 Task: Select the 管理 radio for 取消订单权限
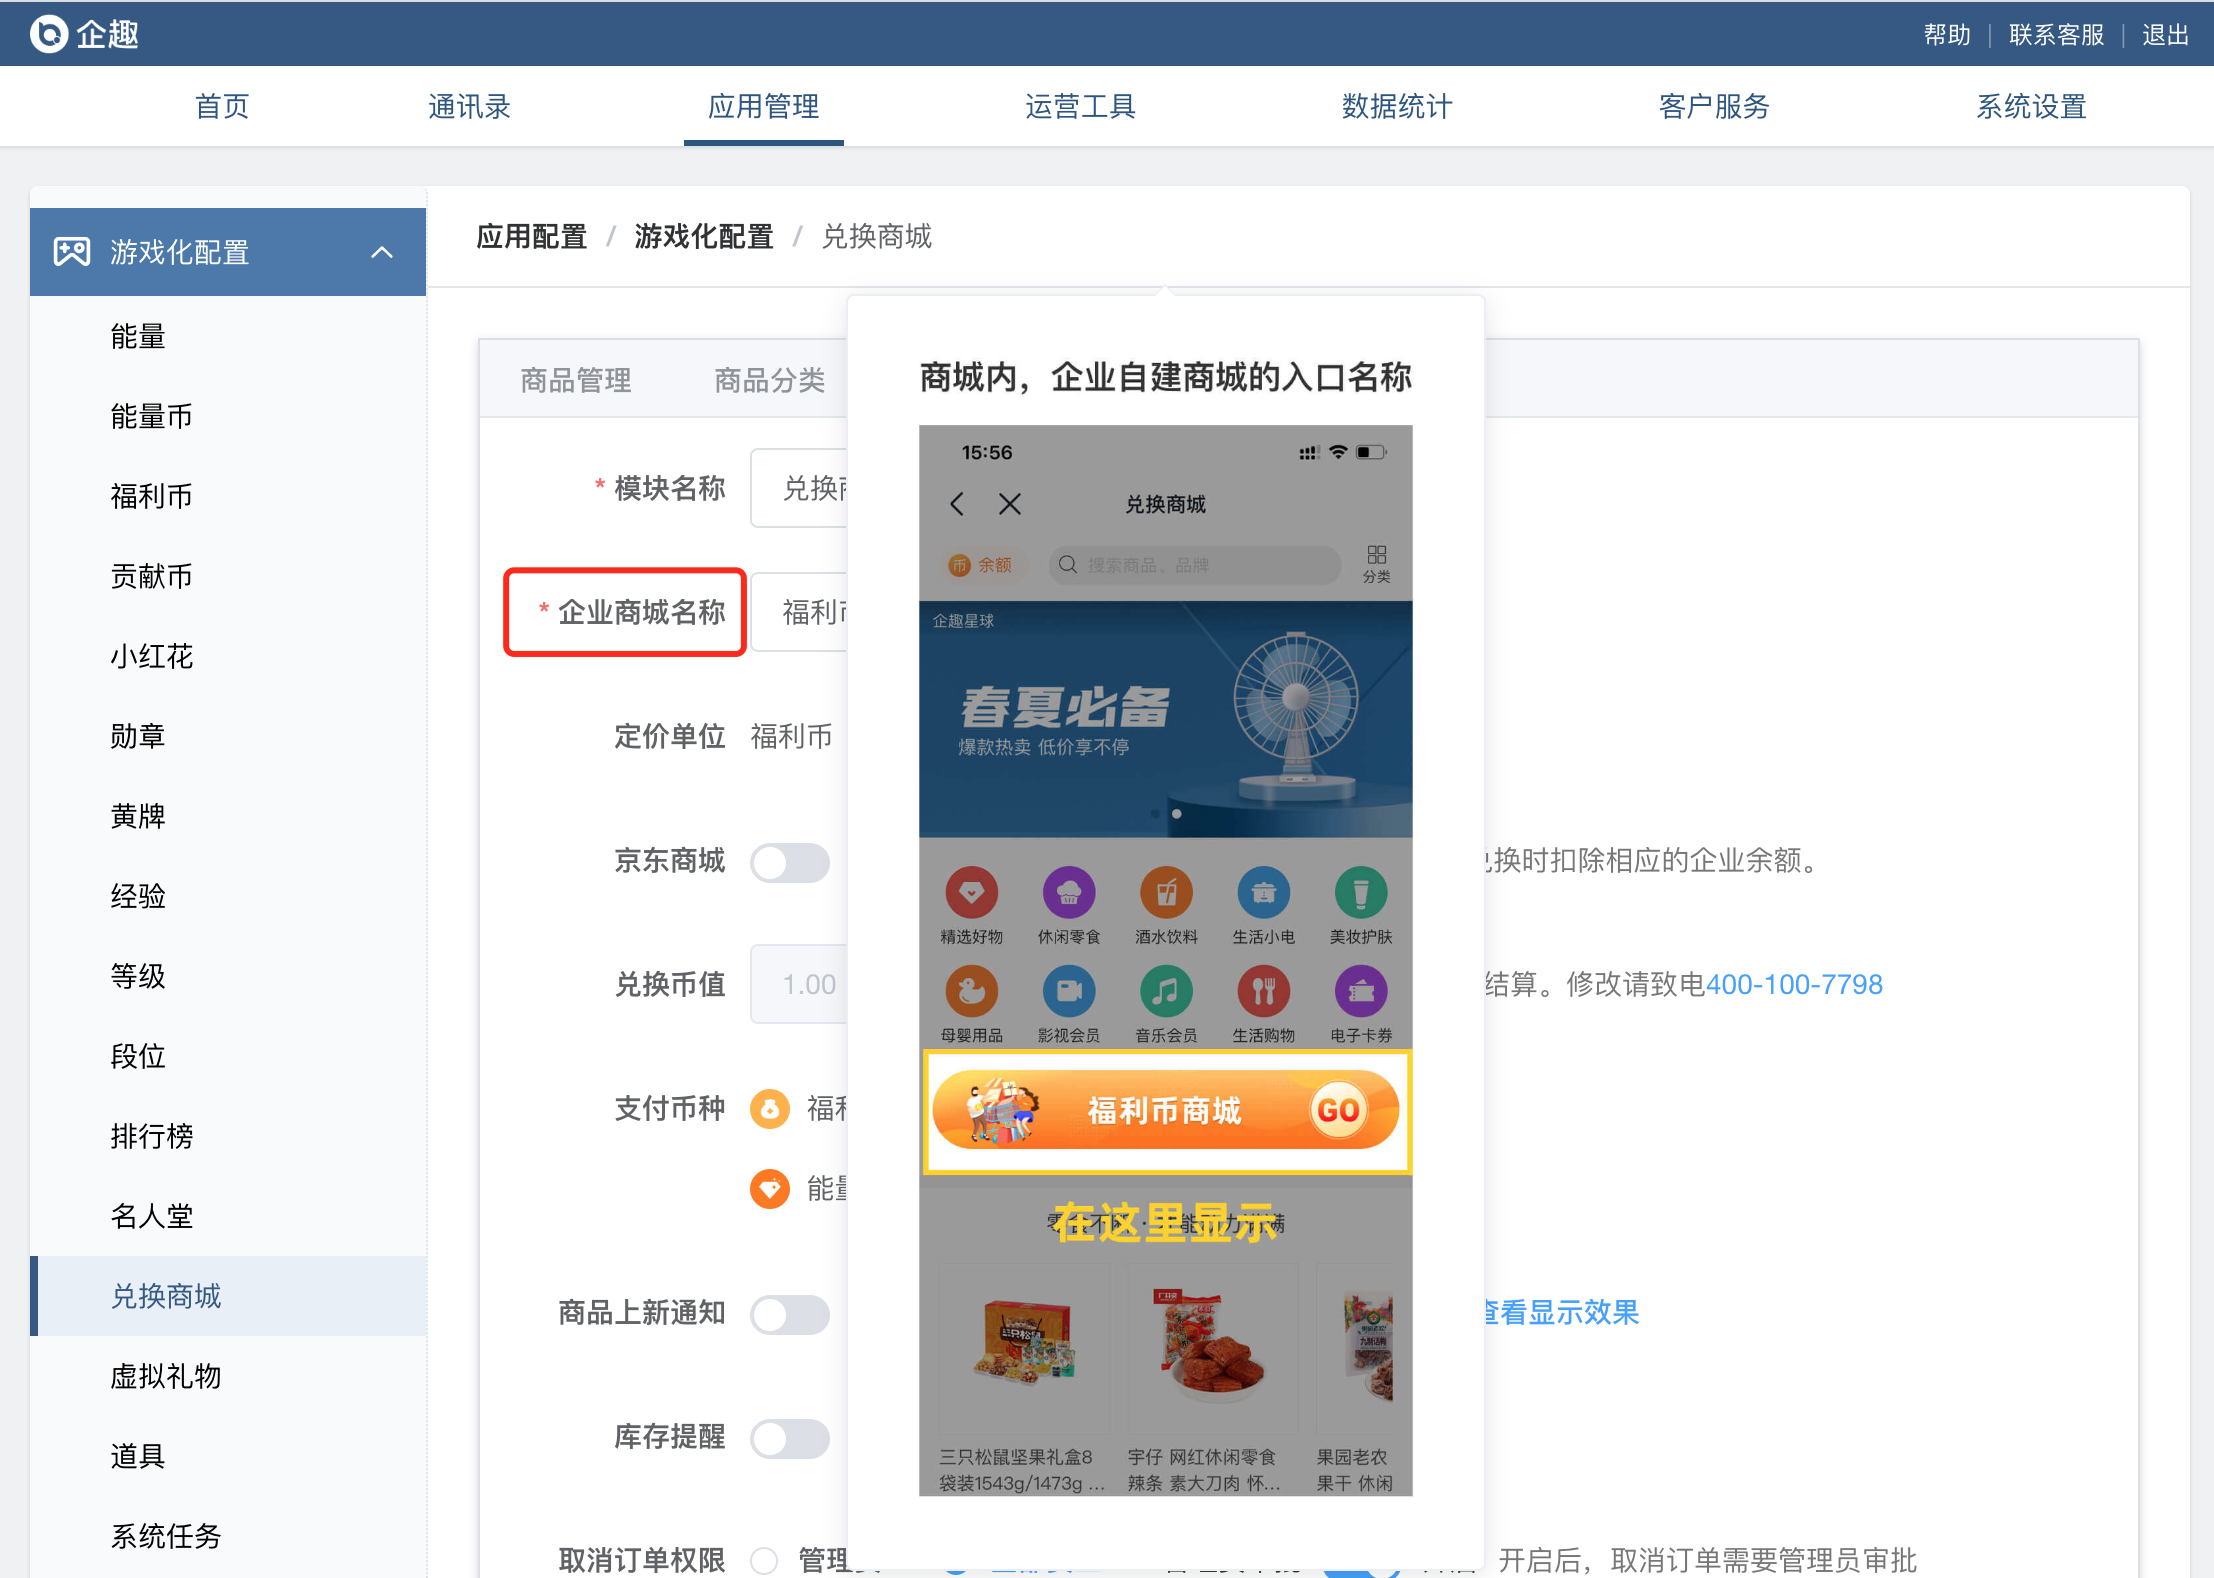click(x=764, y=1560)
